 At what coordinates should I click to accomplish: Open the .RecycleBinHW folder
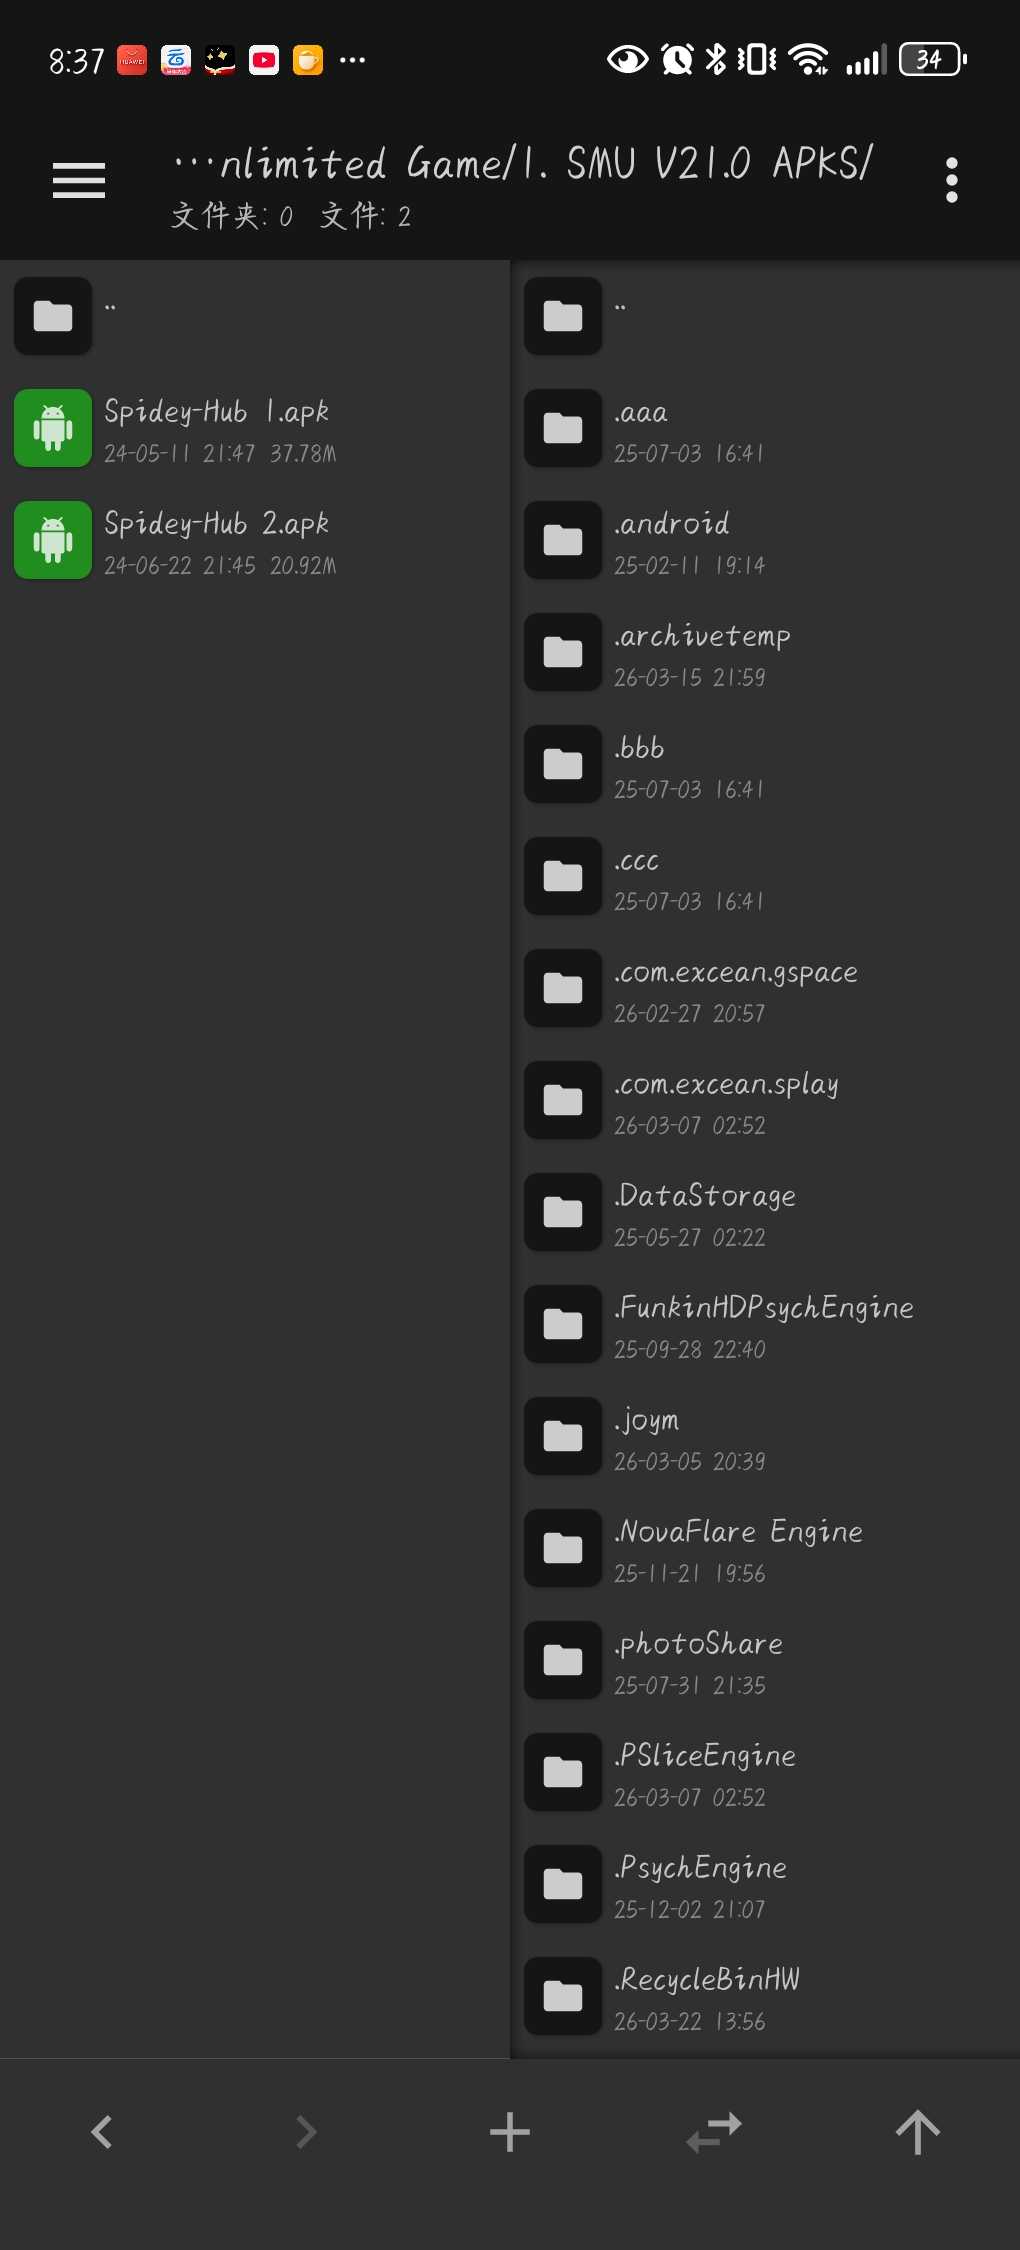pos(765,1996)
